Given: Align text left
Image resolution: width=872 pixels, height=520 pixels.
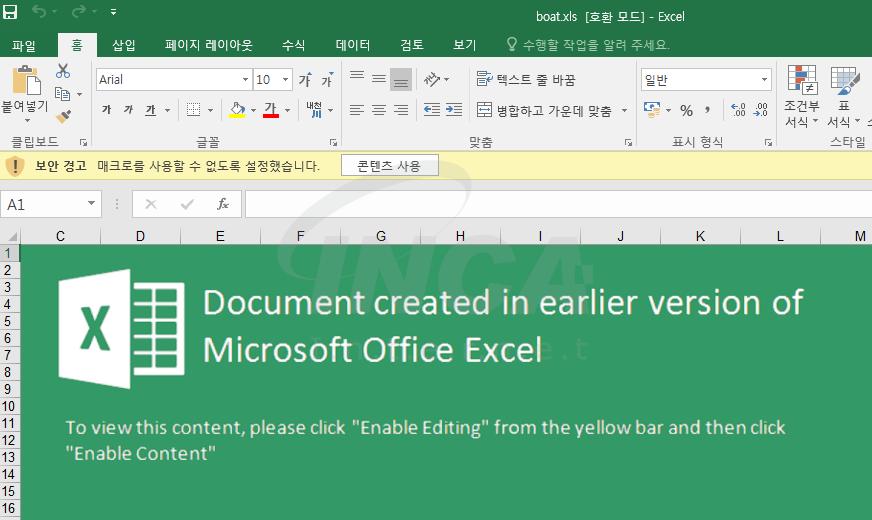Looking at the screenshot, I should [357, 110].
